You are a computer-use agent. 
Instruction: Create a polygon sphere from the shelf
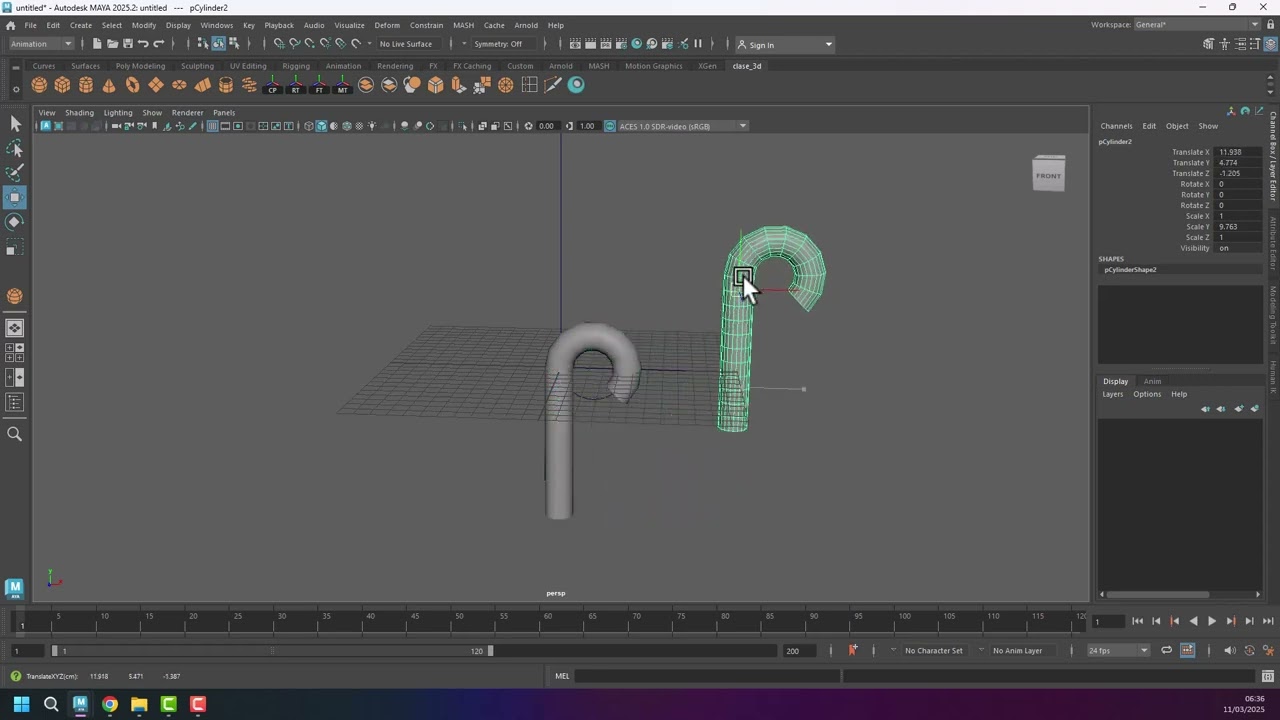(40, 85)
